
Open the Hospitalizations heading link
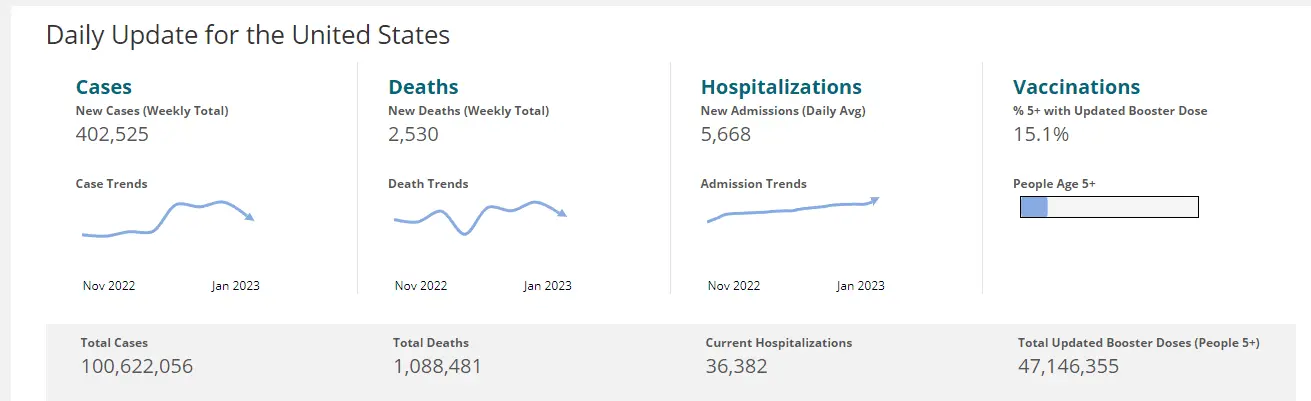coord(781,87)
